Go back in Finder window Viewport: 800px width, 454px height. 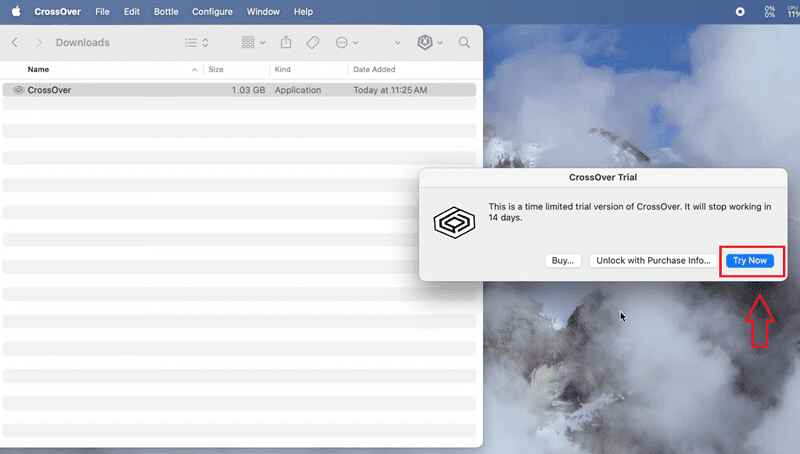coord(15,42)
